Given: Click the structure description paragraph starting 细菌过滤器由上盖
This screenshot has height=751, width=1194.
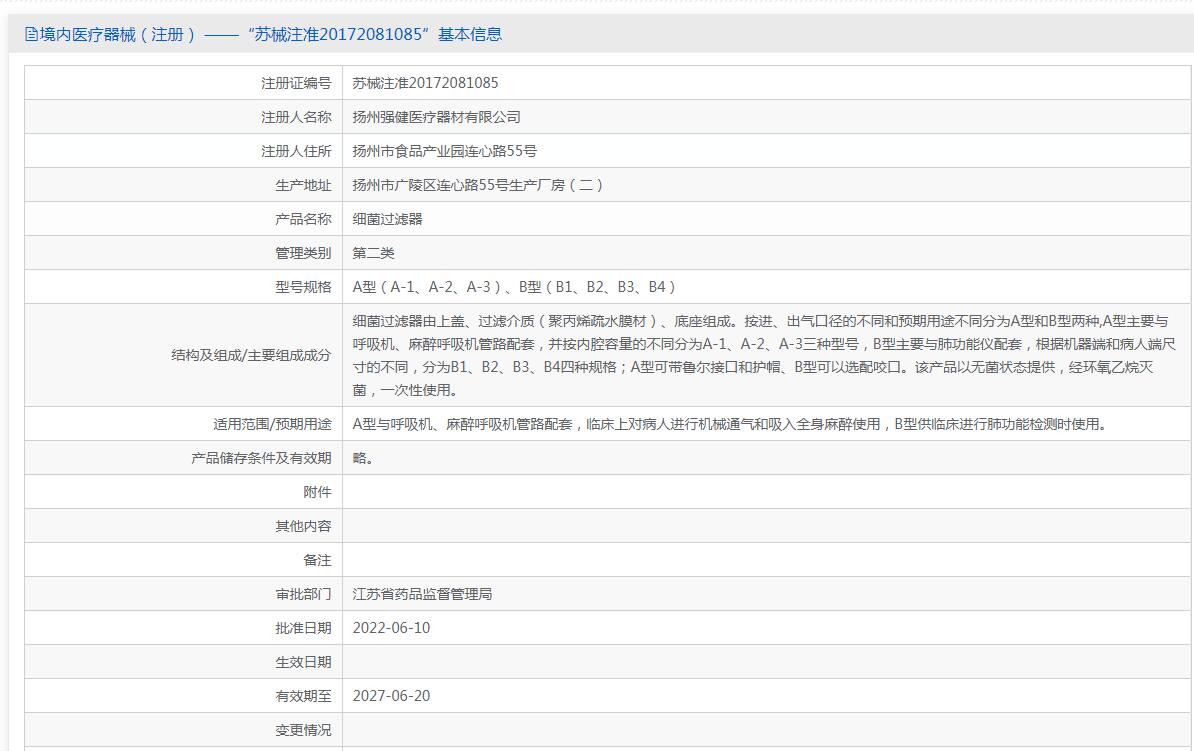Looking at the screenshot, I should 764,356.
